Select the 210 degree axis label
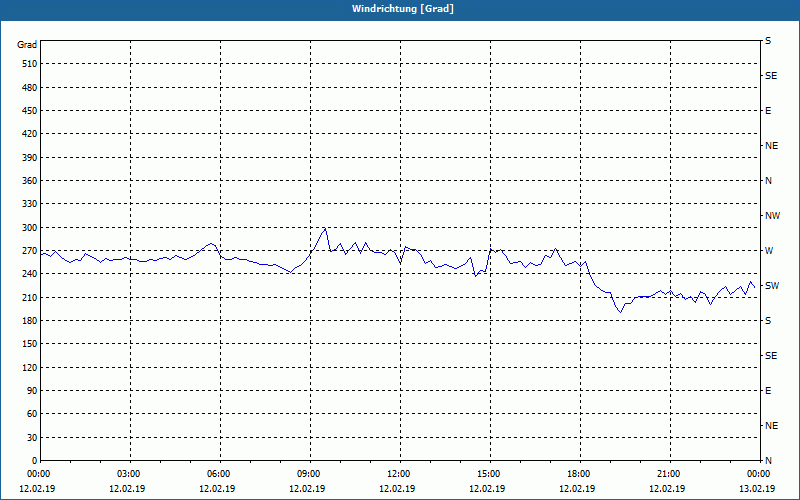 (30, 297)
